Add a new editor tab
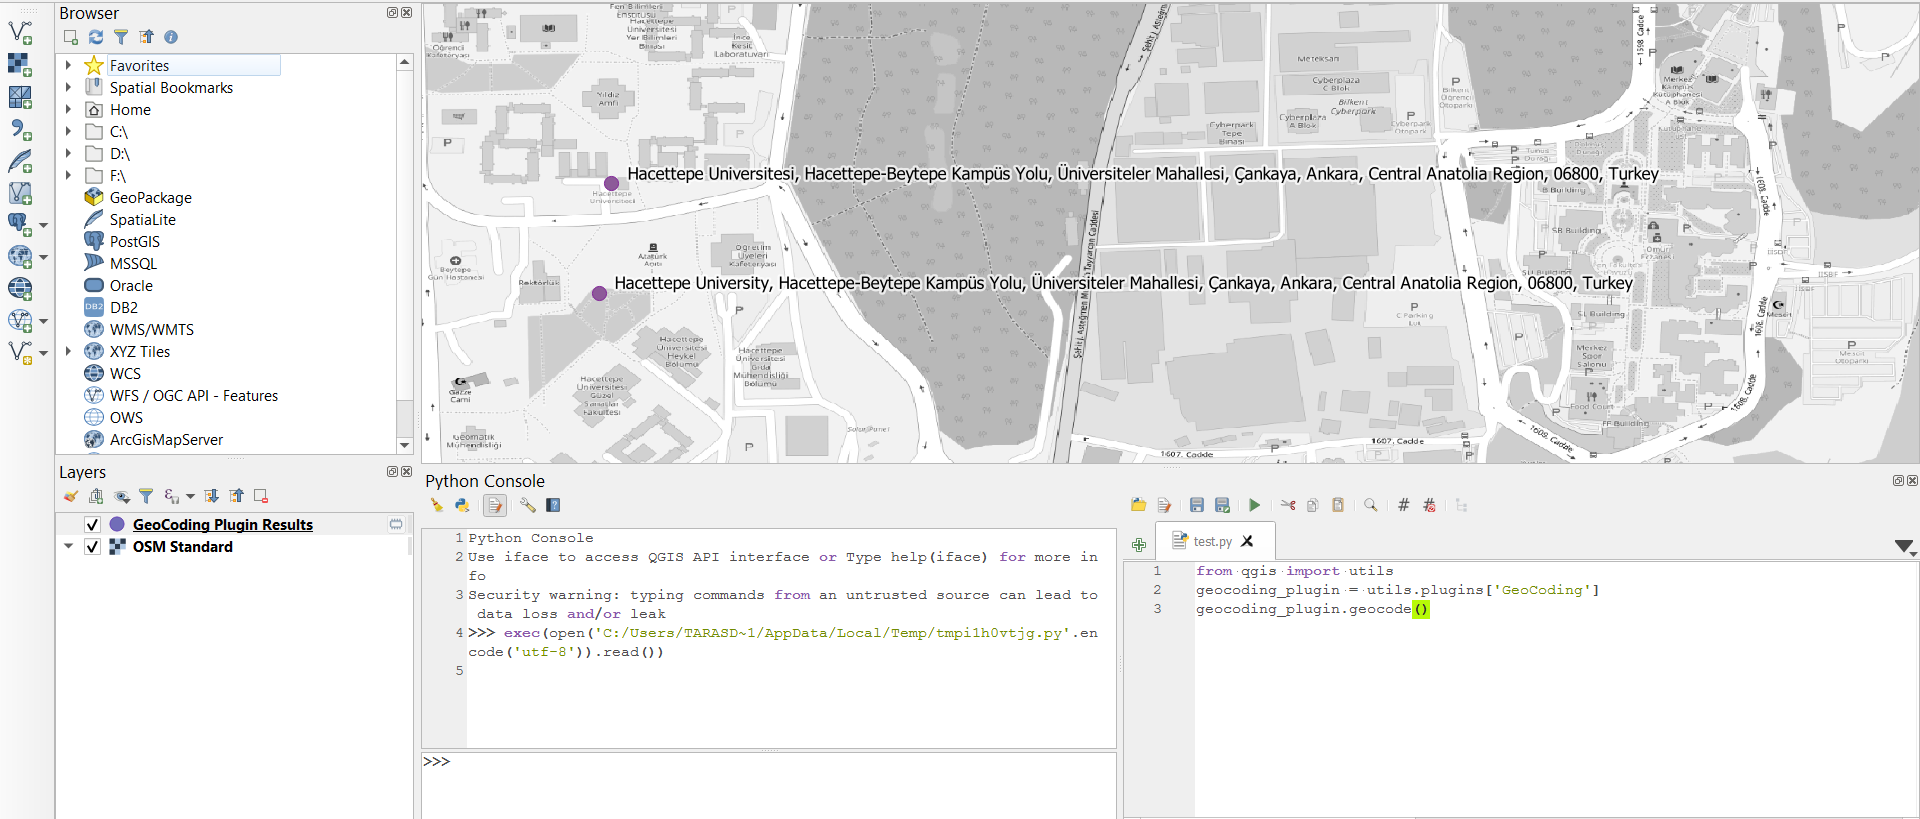Image resolution: width=1920 pixels, height=819 pixels. pyautogui.click(x=1139, y=545)
